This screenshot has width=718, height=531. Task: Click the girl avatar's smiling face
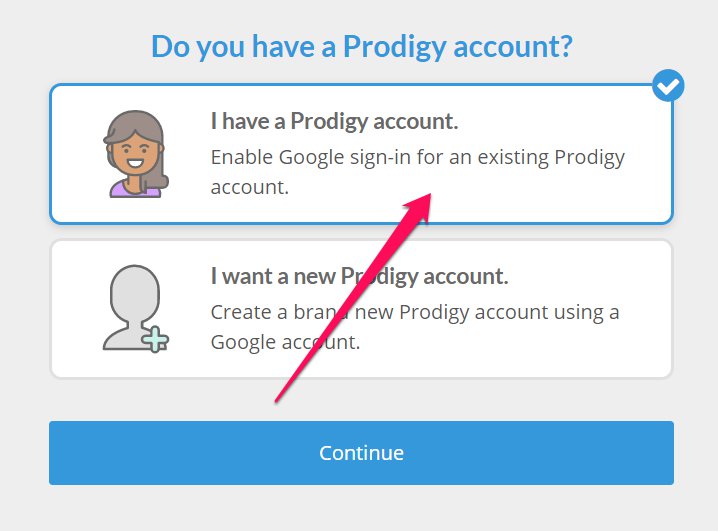(134, 155)
